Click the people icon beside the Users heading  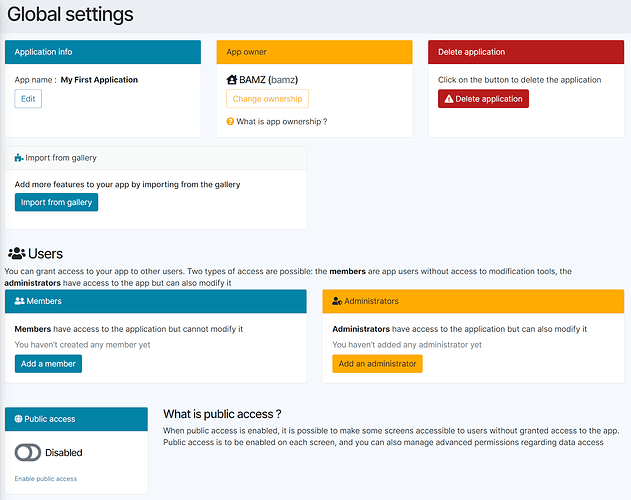coord(16,254)
